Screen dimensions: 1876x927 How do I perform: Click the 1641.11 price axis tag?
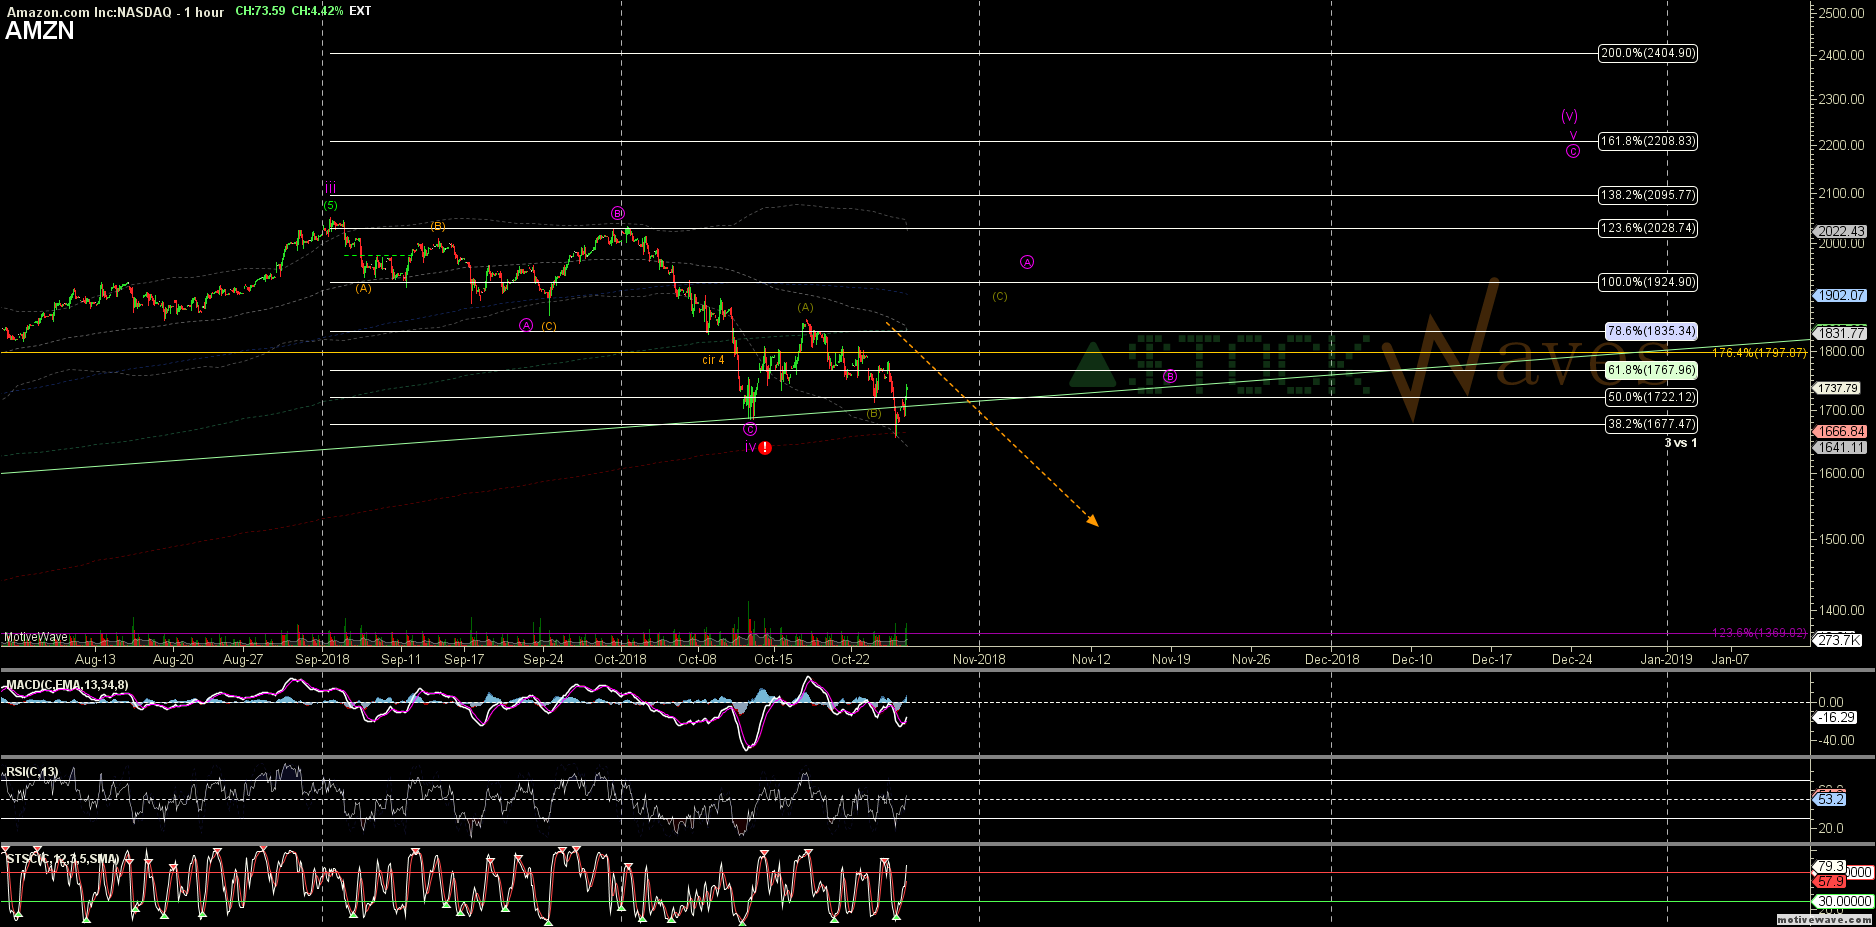click(x=1841, y=448)
